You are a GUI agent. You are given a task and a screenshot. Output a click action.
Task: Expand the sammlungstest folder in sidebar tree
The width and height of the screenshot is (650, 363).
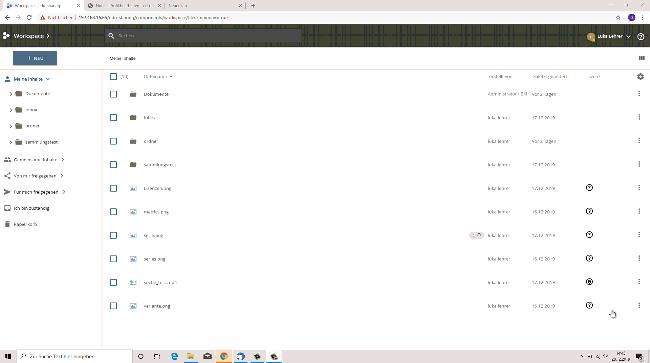pyautogui.click(x=10, y=142)
